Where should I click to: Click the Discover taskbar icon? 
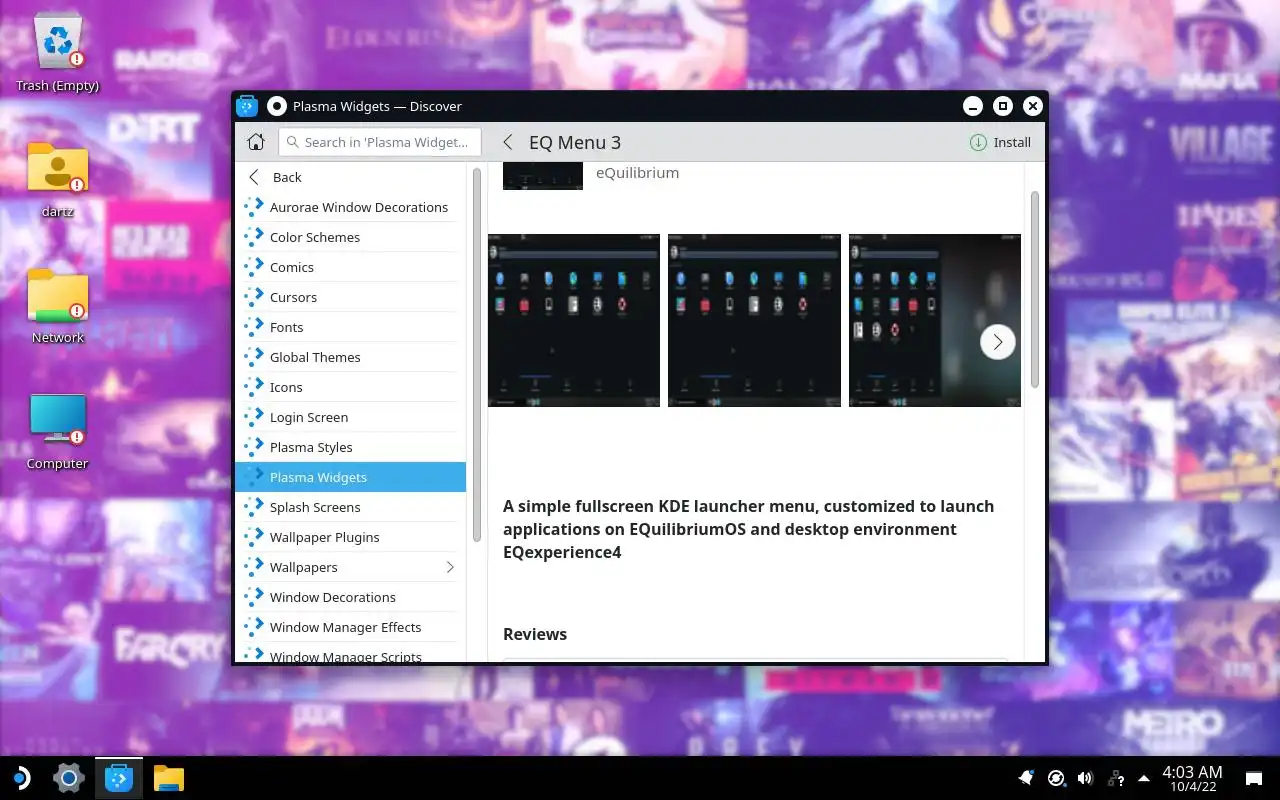pyautogui.click(x=119, y=777)
